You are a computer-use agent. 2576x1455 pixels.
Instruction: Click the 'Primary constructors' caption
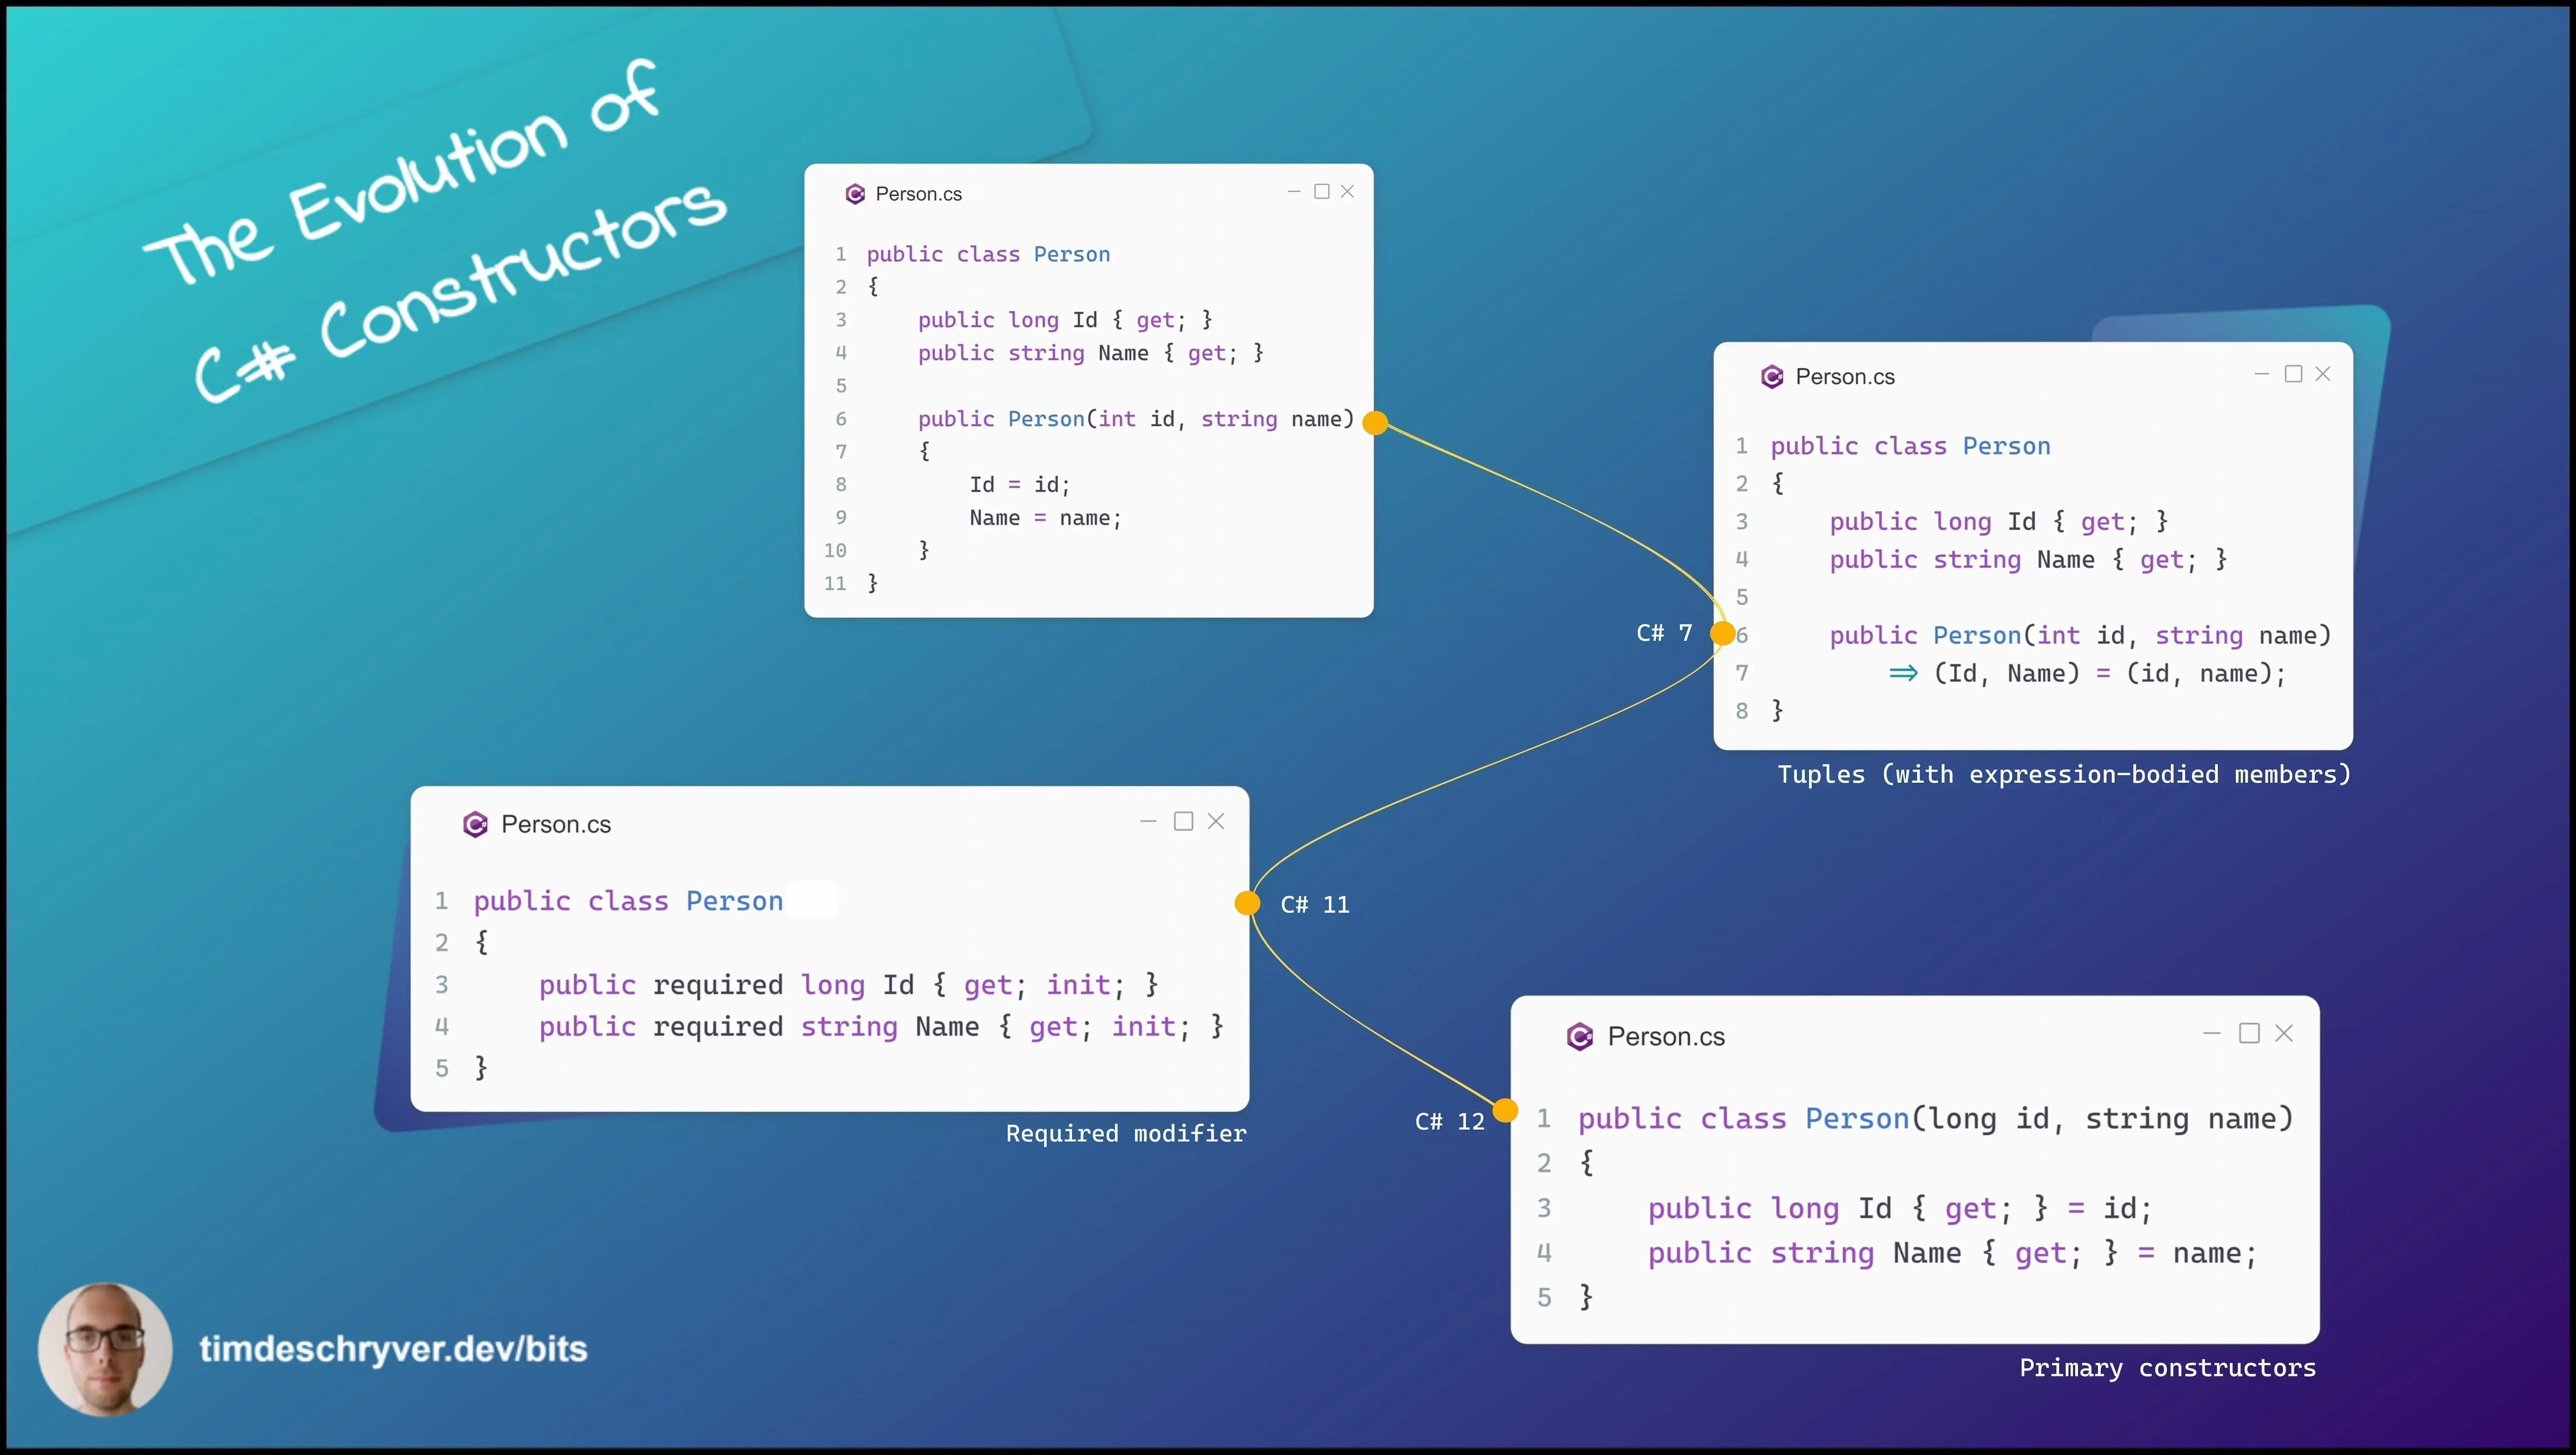[2167, 1368]
